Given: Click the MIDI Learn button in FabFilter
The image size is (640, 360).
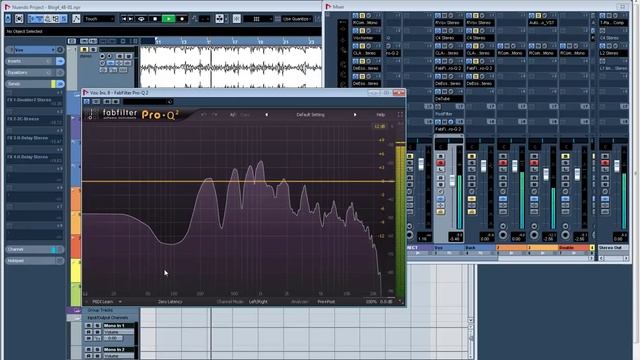Looking at the screenshot, I should 103,302.
